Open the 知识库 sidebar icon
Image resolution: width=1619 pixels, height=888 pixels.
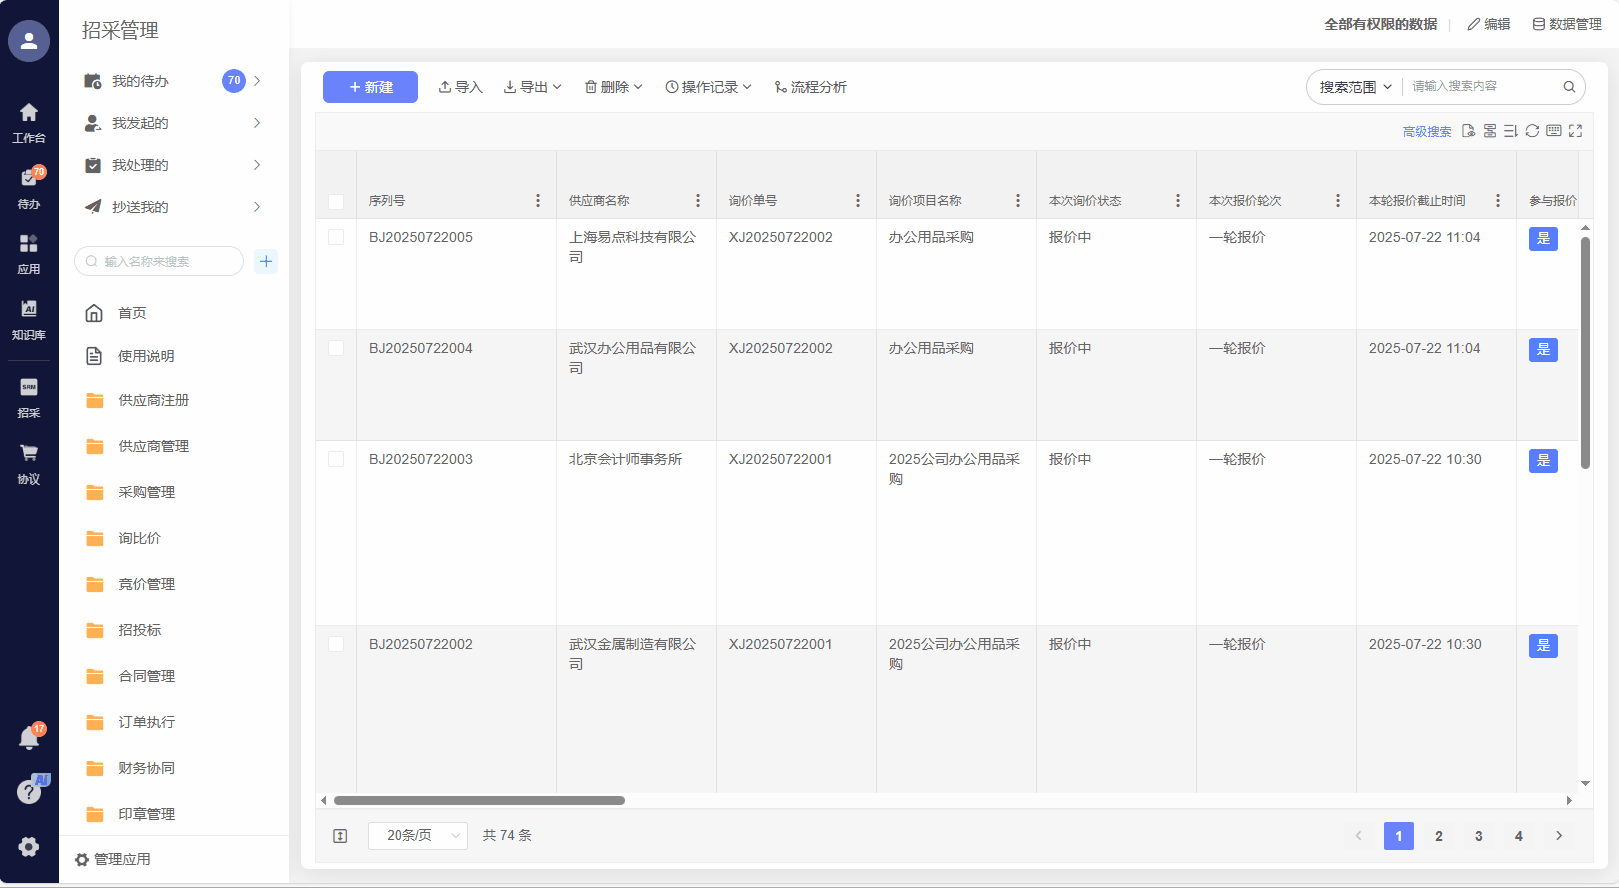tap(29, 318)
